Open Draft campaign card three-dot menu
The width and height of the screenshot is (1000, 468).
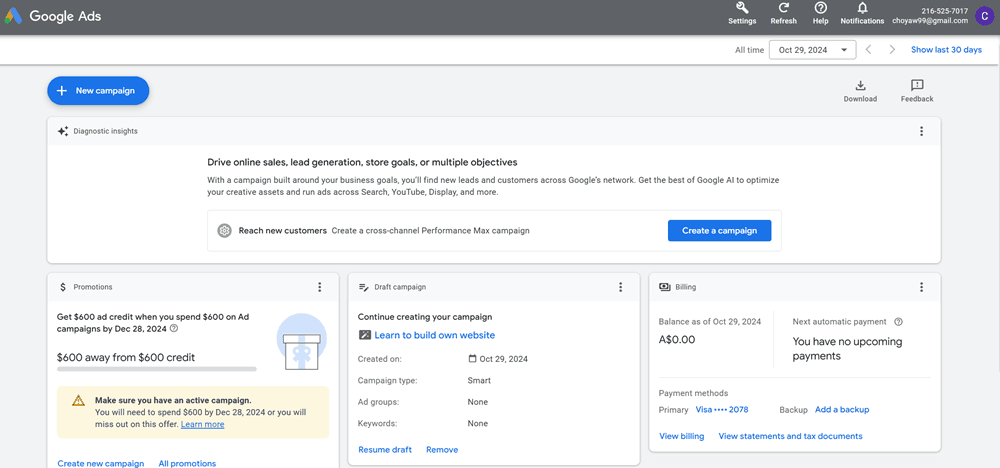coord(620,287)
